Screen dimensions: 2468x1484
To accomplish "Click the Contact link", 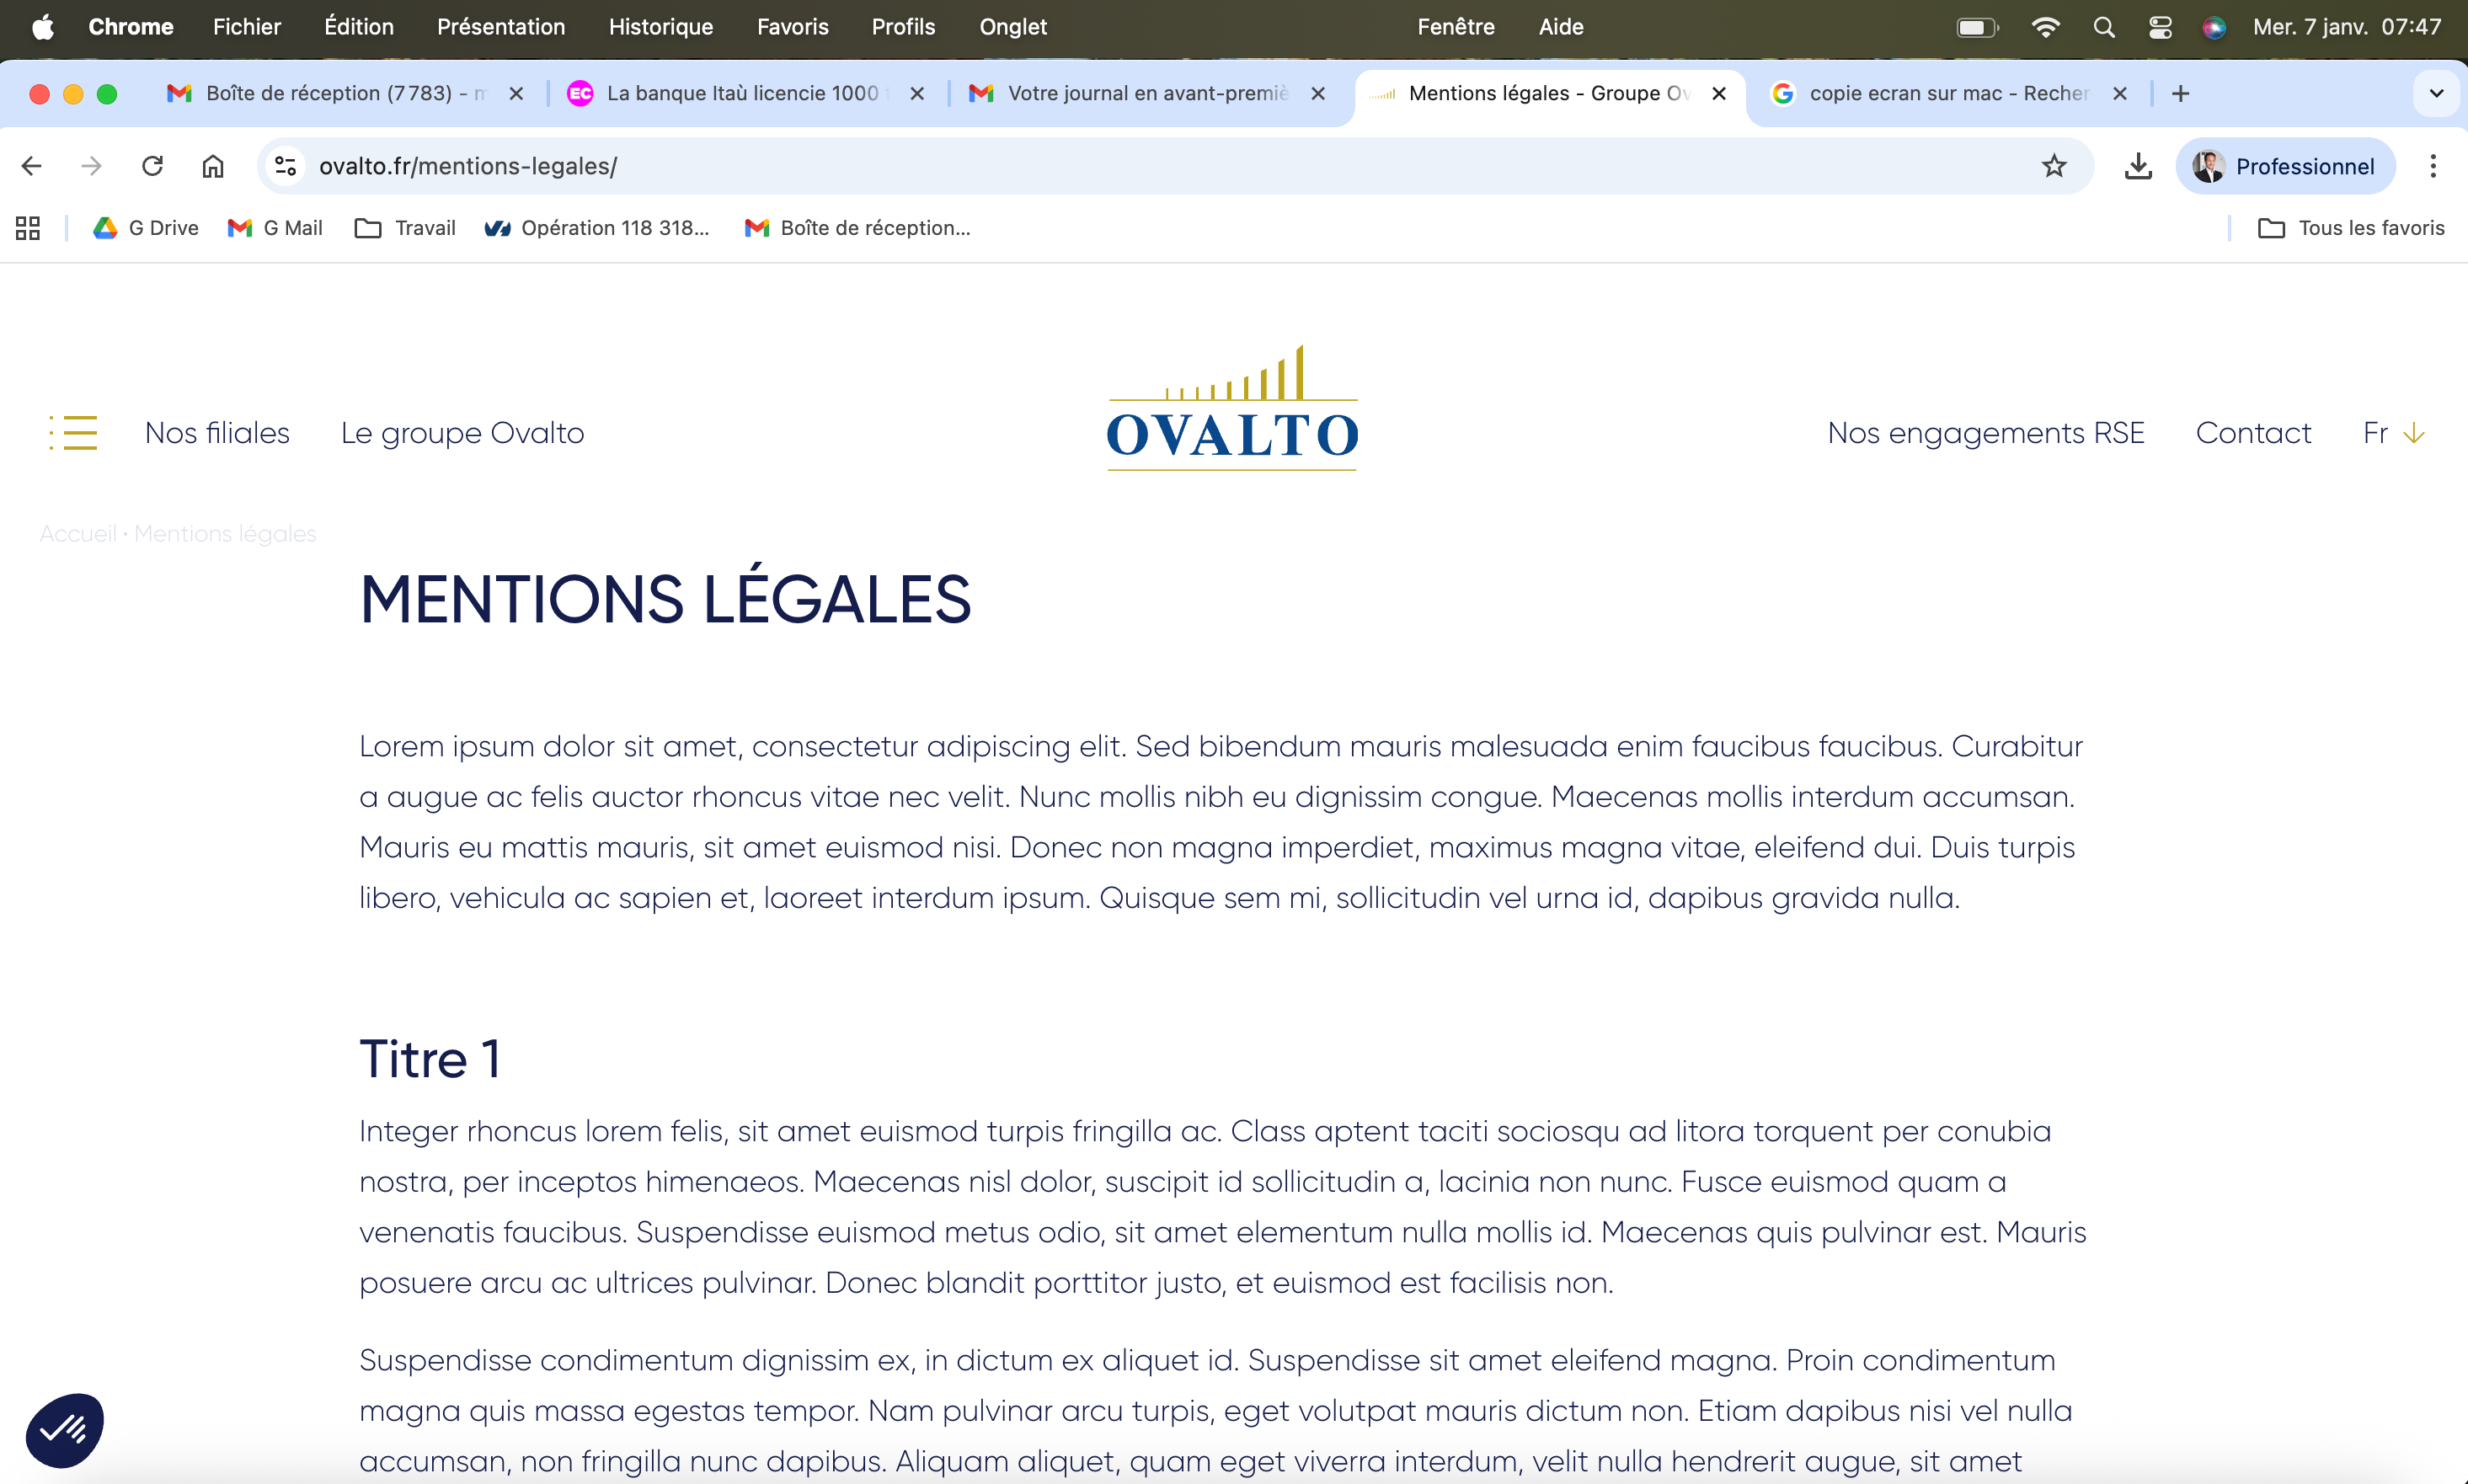I will [2252, 433].
